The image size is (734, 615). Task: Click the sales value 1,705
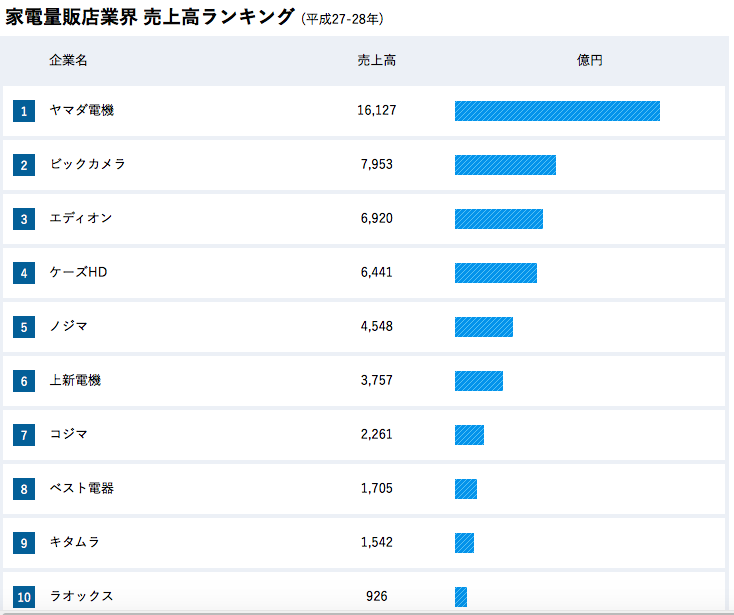(x=376, y=489)
